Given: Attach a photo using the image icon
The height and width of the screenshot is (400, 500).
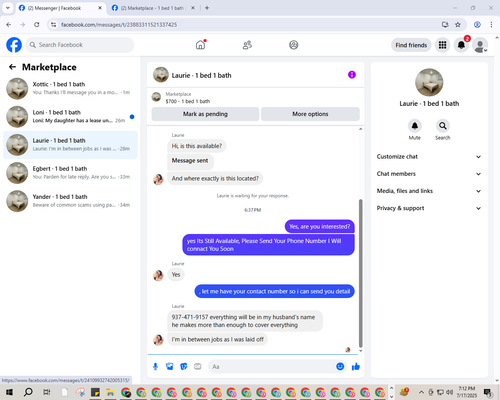Looking at the screenshot, I should pos(170,367).
